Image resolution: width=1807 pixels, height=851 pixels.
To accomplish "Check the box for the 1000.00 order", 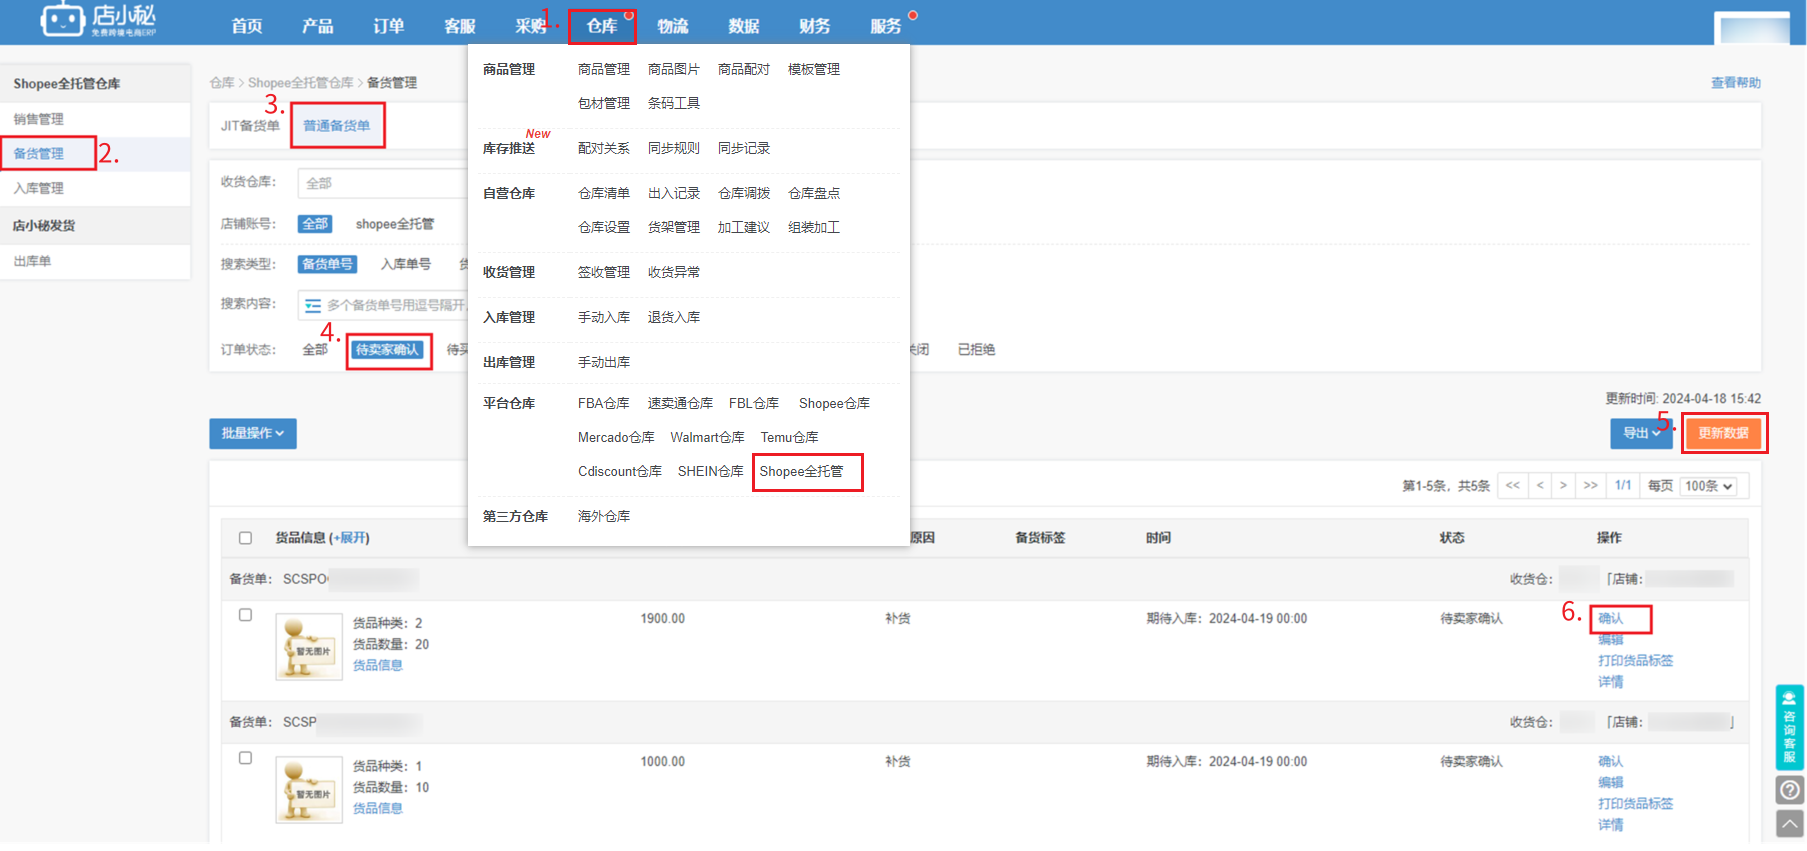I will (x=245, y=758).
